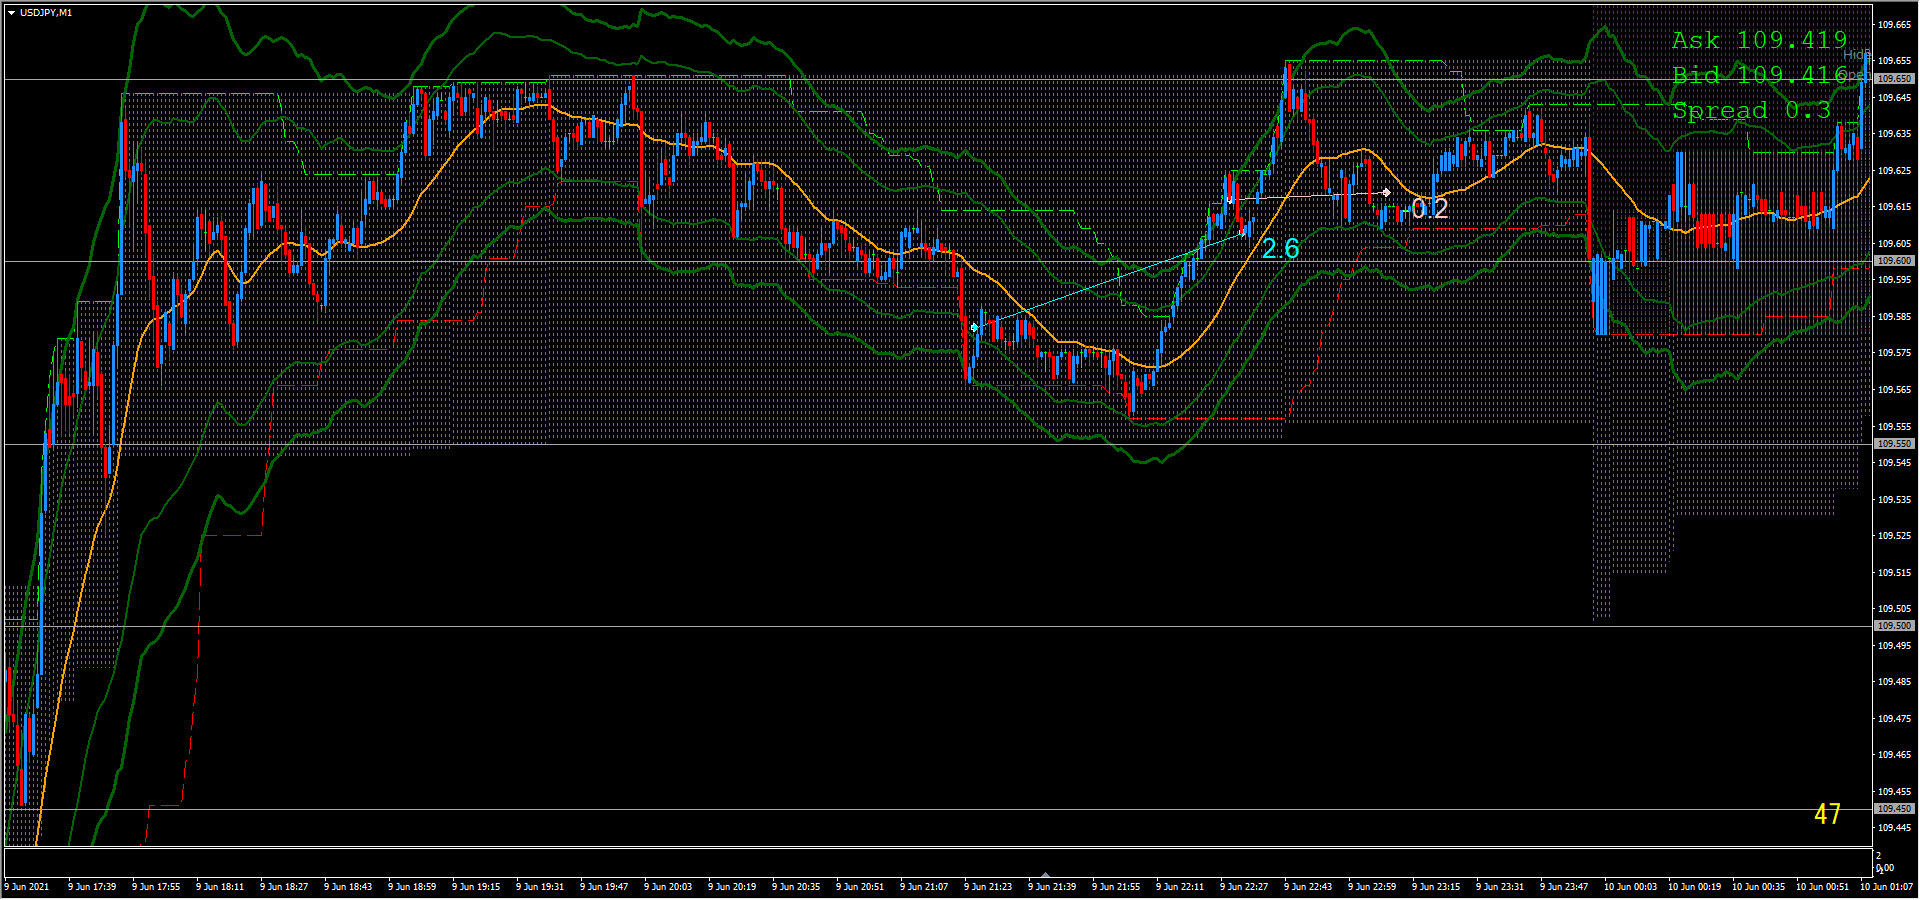Click the 9 Jun 2021 date label
This screenshot has width=1920, height=900.
pyautogui.click(x=26, y=887)
